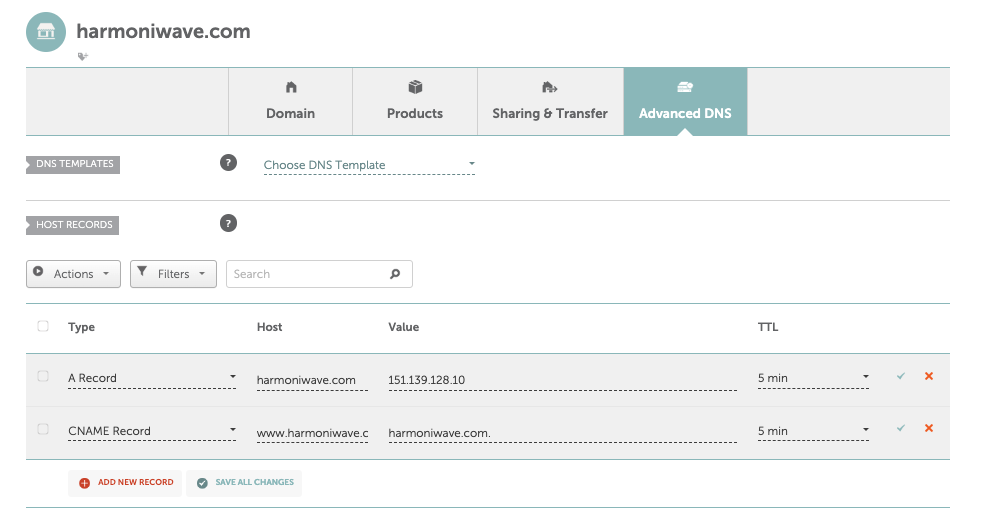Open the Filters dropdown button
The width and height of the screenshot is (1001, 510).
tap(174, 274)
